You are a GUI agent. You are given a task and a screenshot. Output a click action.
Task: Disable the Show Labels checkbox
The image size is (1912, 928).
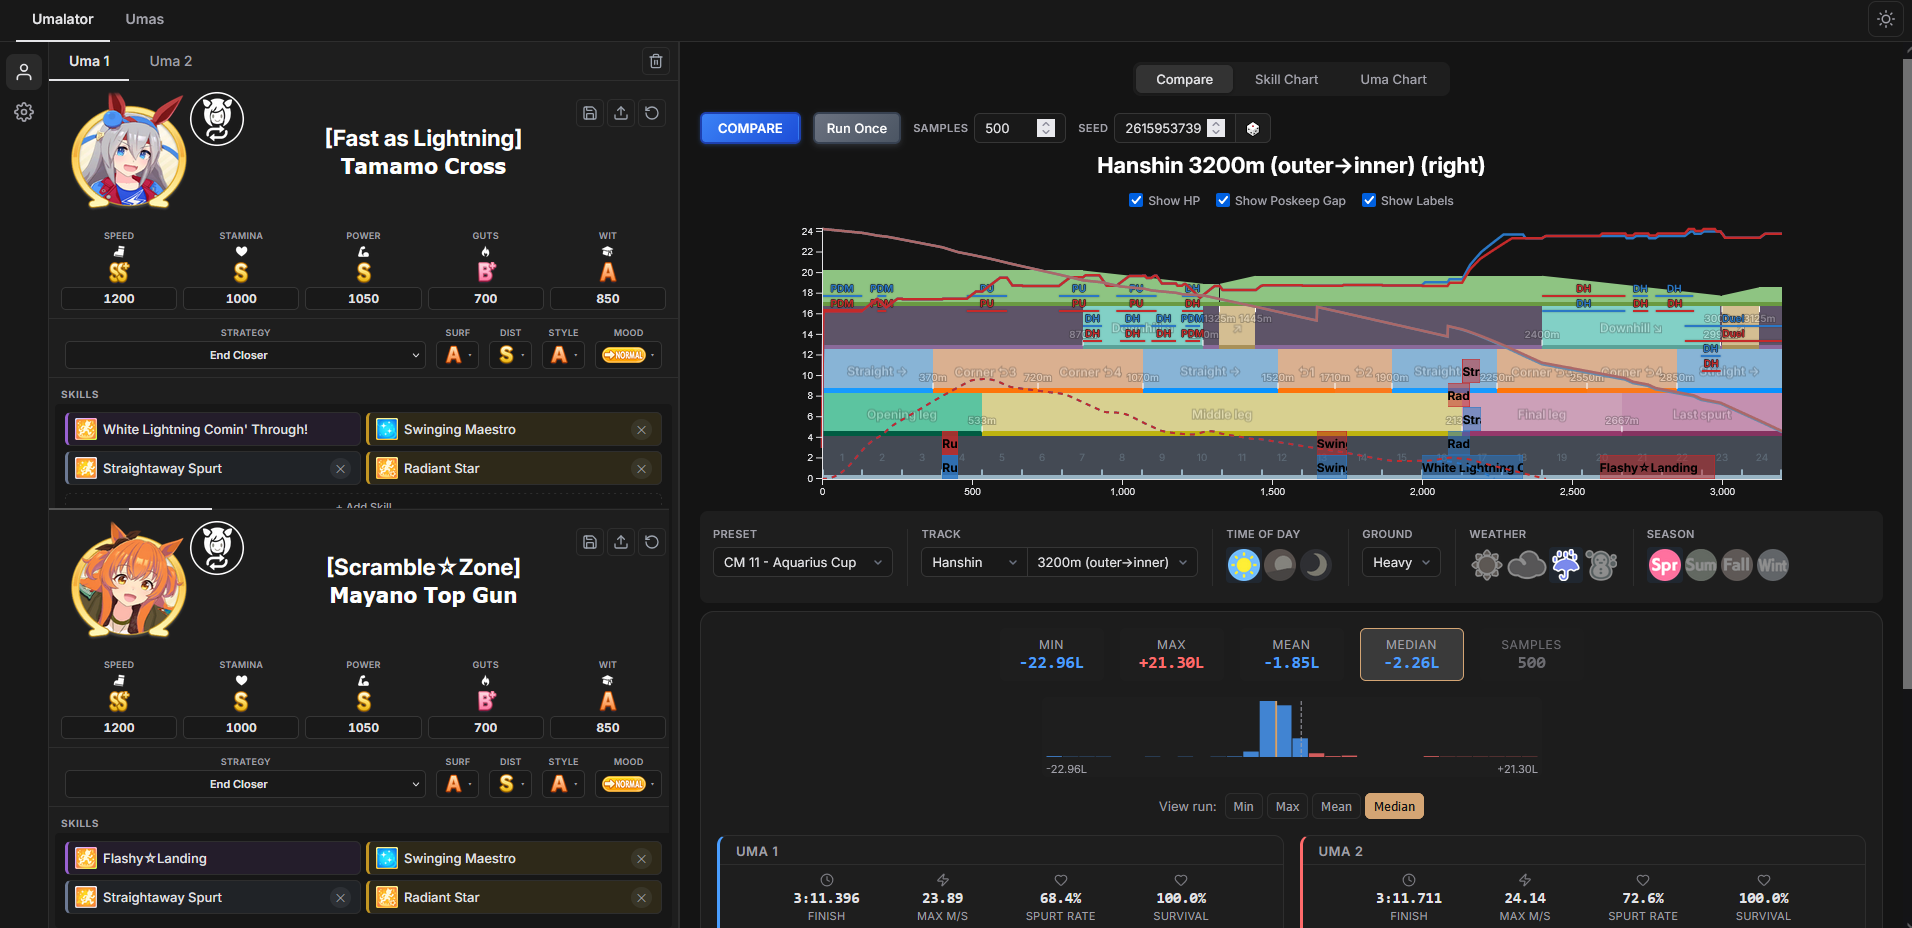1369,200
